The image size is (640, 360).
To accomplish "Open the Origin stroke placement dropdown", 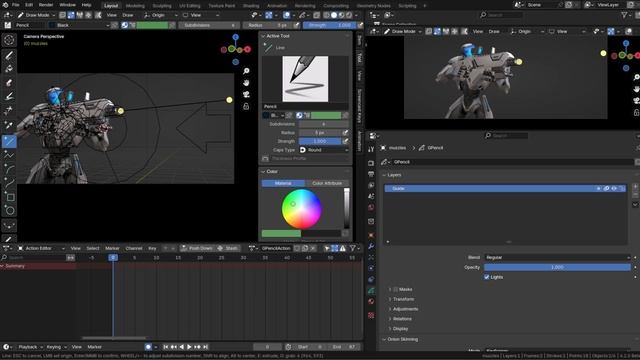I will coord(160,15).
